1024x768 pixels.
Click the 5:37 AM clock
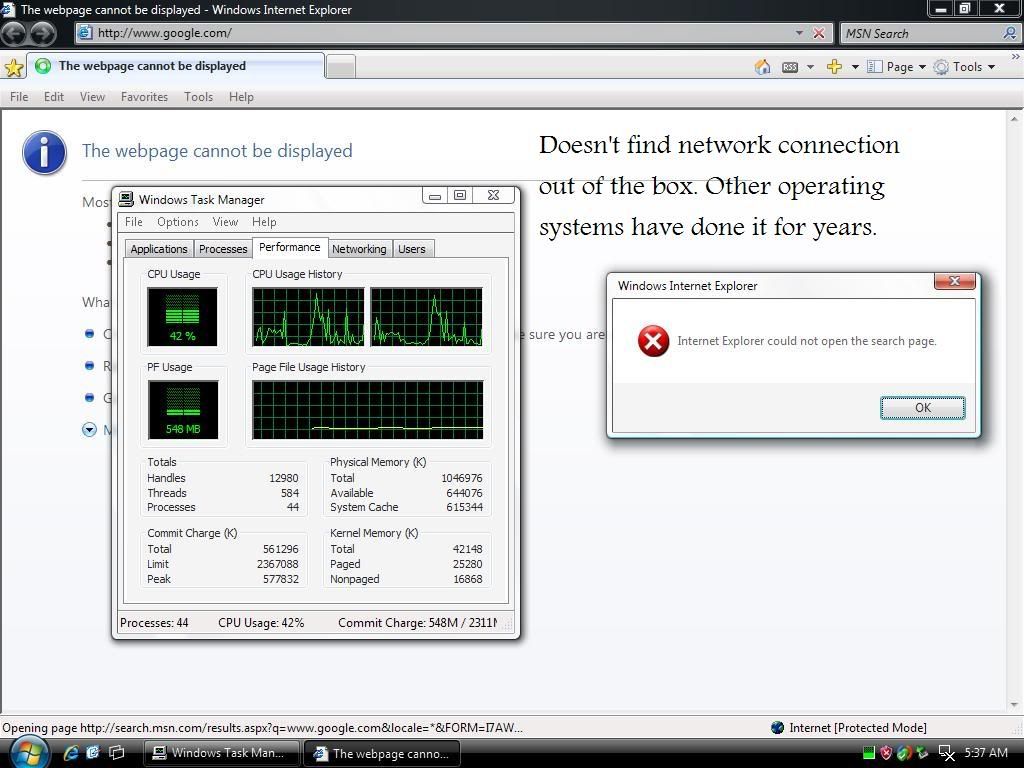986,753
